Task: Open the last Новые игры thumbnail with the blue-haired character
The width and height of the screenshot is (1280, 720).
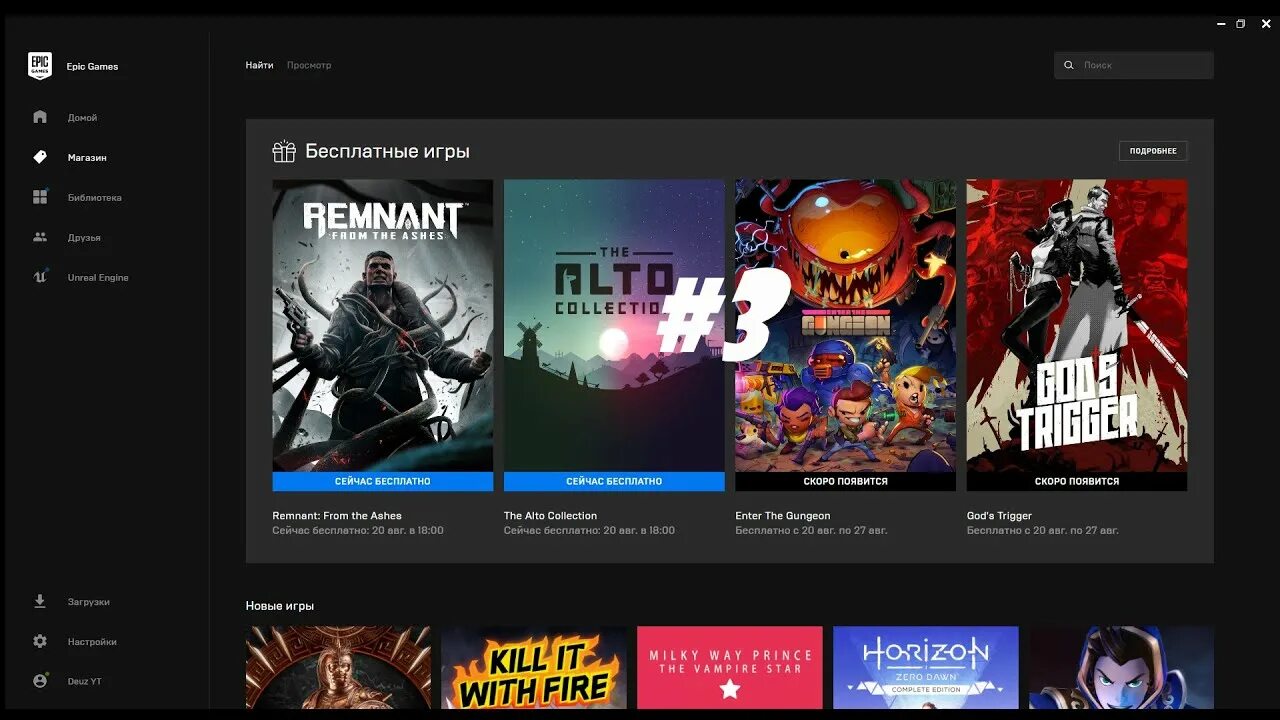Action: click(1121, 668)
